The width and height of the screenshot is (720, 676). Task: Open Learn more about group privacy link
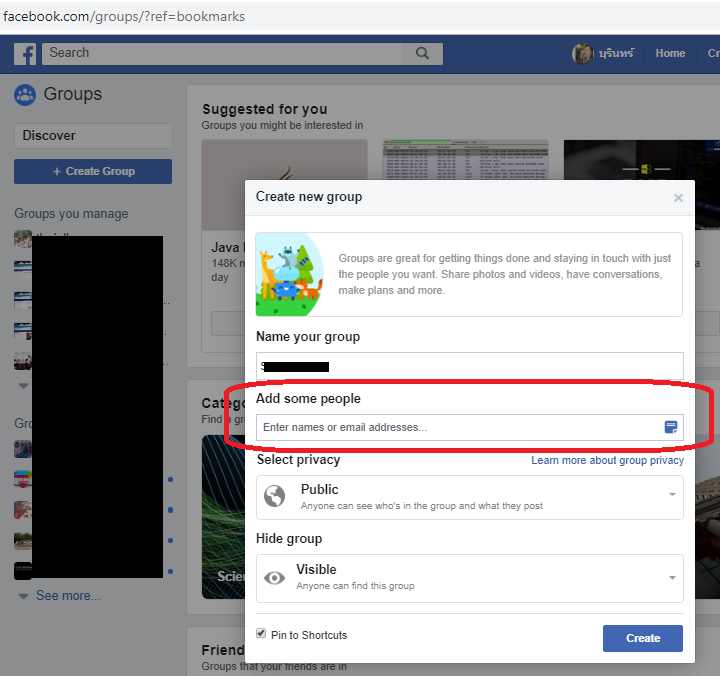(x=607, y=460)
